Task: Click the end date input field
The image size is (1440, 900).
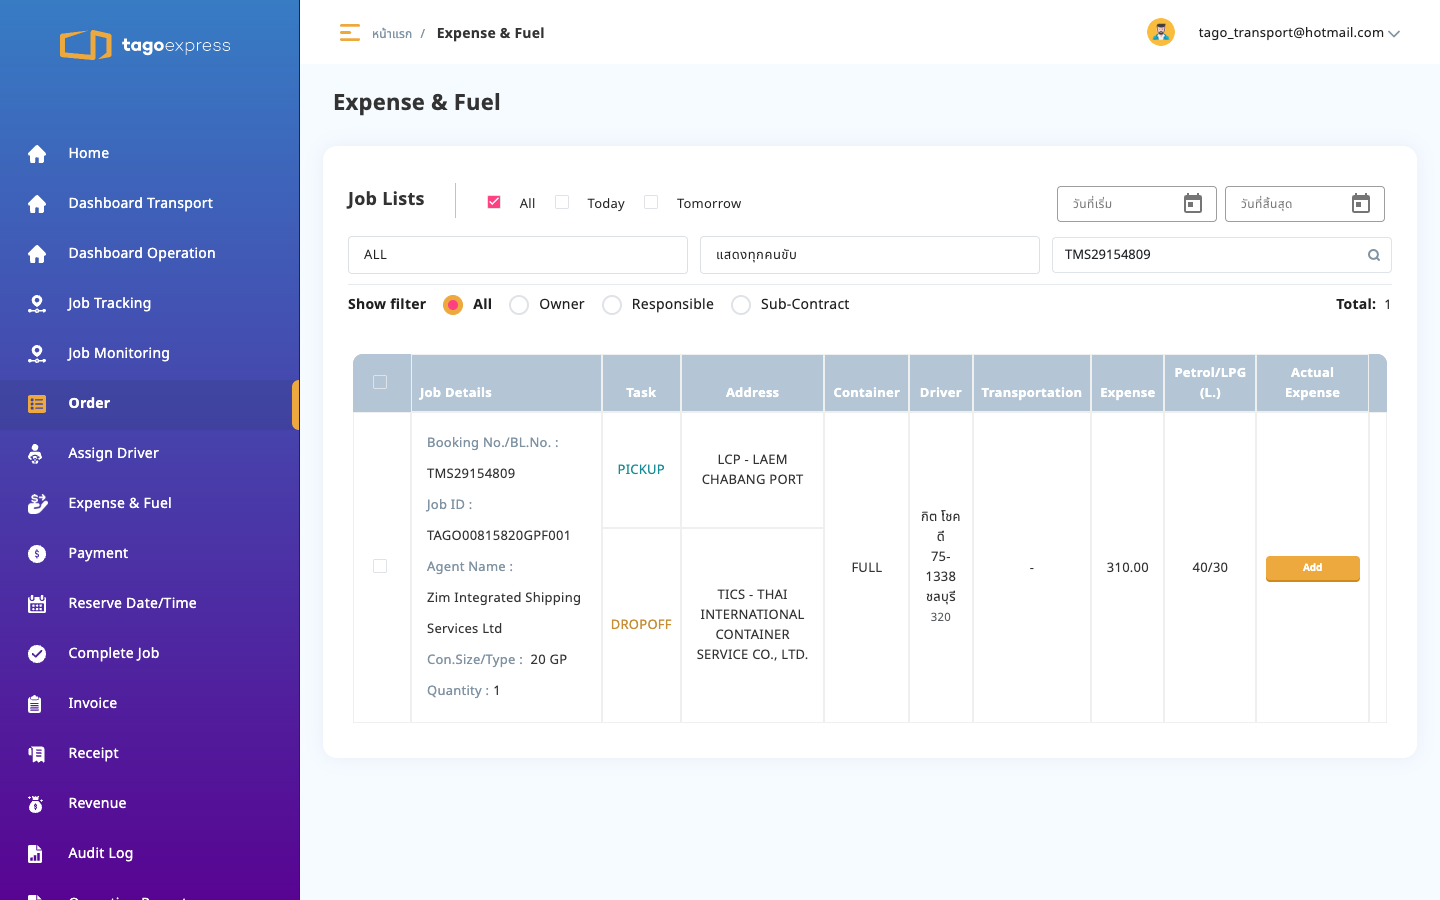Action: pyautogui.click(x=1305, y=204)
